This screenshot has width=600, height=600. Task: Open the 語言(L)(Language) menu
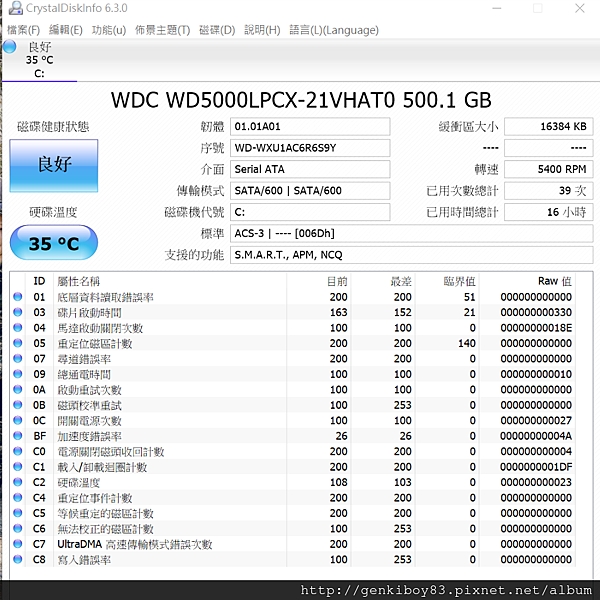tap(334, 30)
